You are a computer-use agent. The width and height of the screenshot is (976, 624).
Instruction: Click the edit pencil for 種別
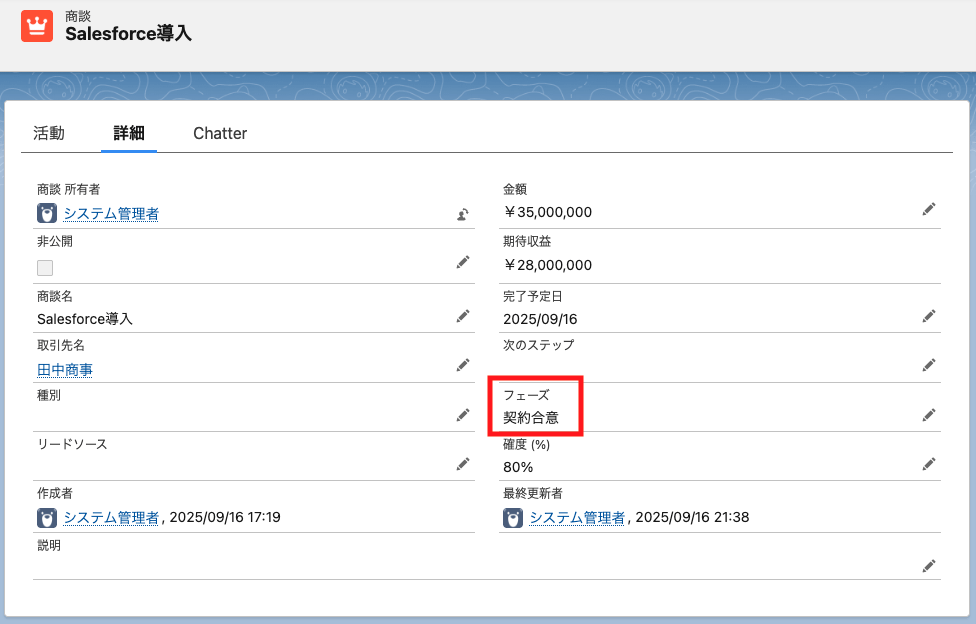[x=462, y=414]
